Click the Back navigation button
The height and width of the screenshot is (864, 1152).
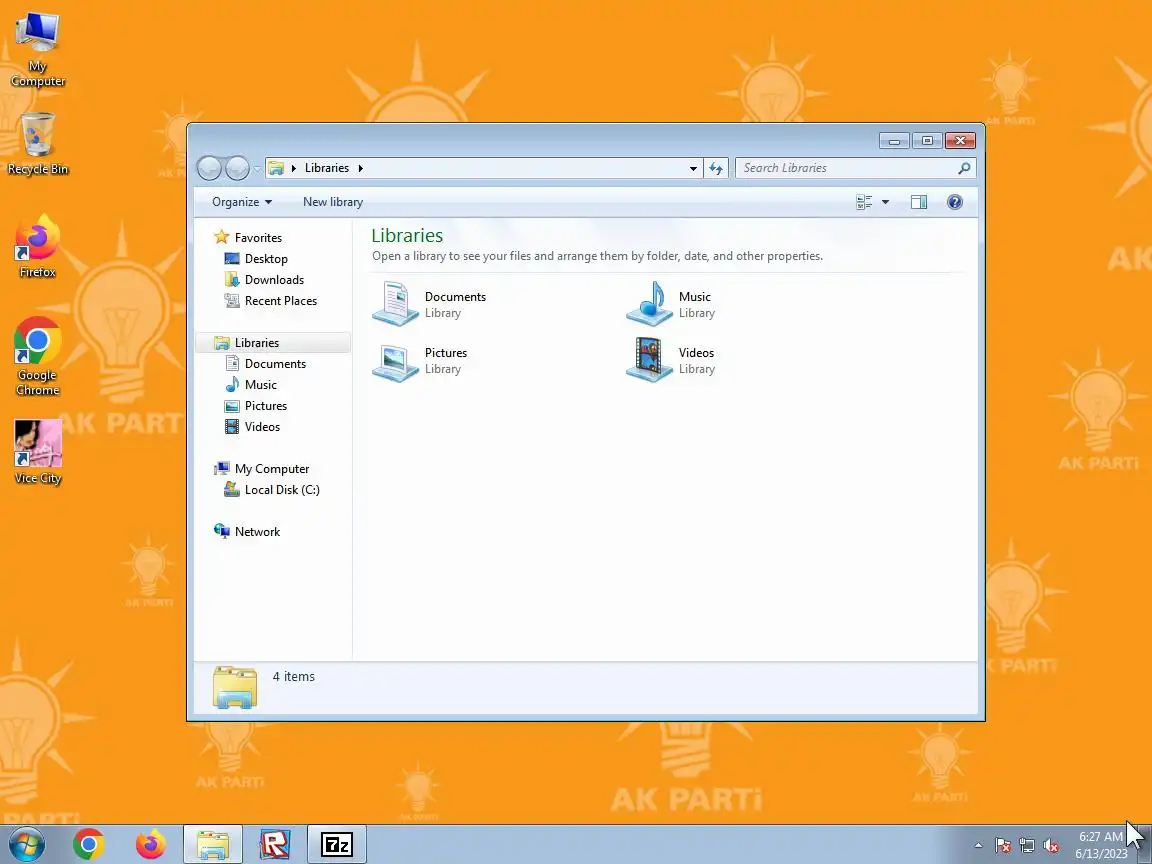(209, 168)
